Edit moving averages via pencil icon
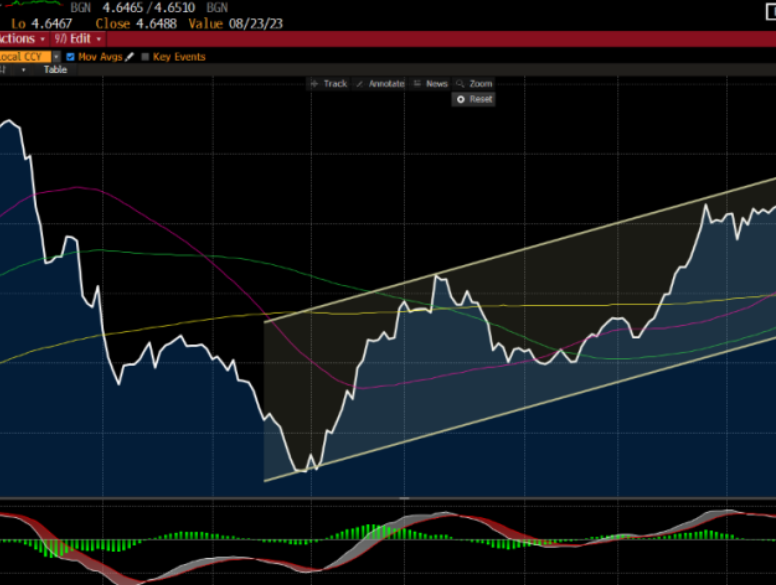This screenshot has height=585, width=776. (130, 57)
